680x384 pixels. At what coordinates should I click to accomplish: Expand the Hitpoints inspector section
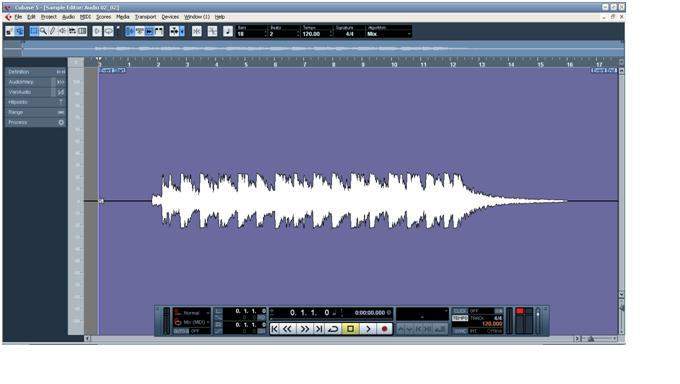point(36,102)
